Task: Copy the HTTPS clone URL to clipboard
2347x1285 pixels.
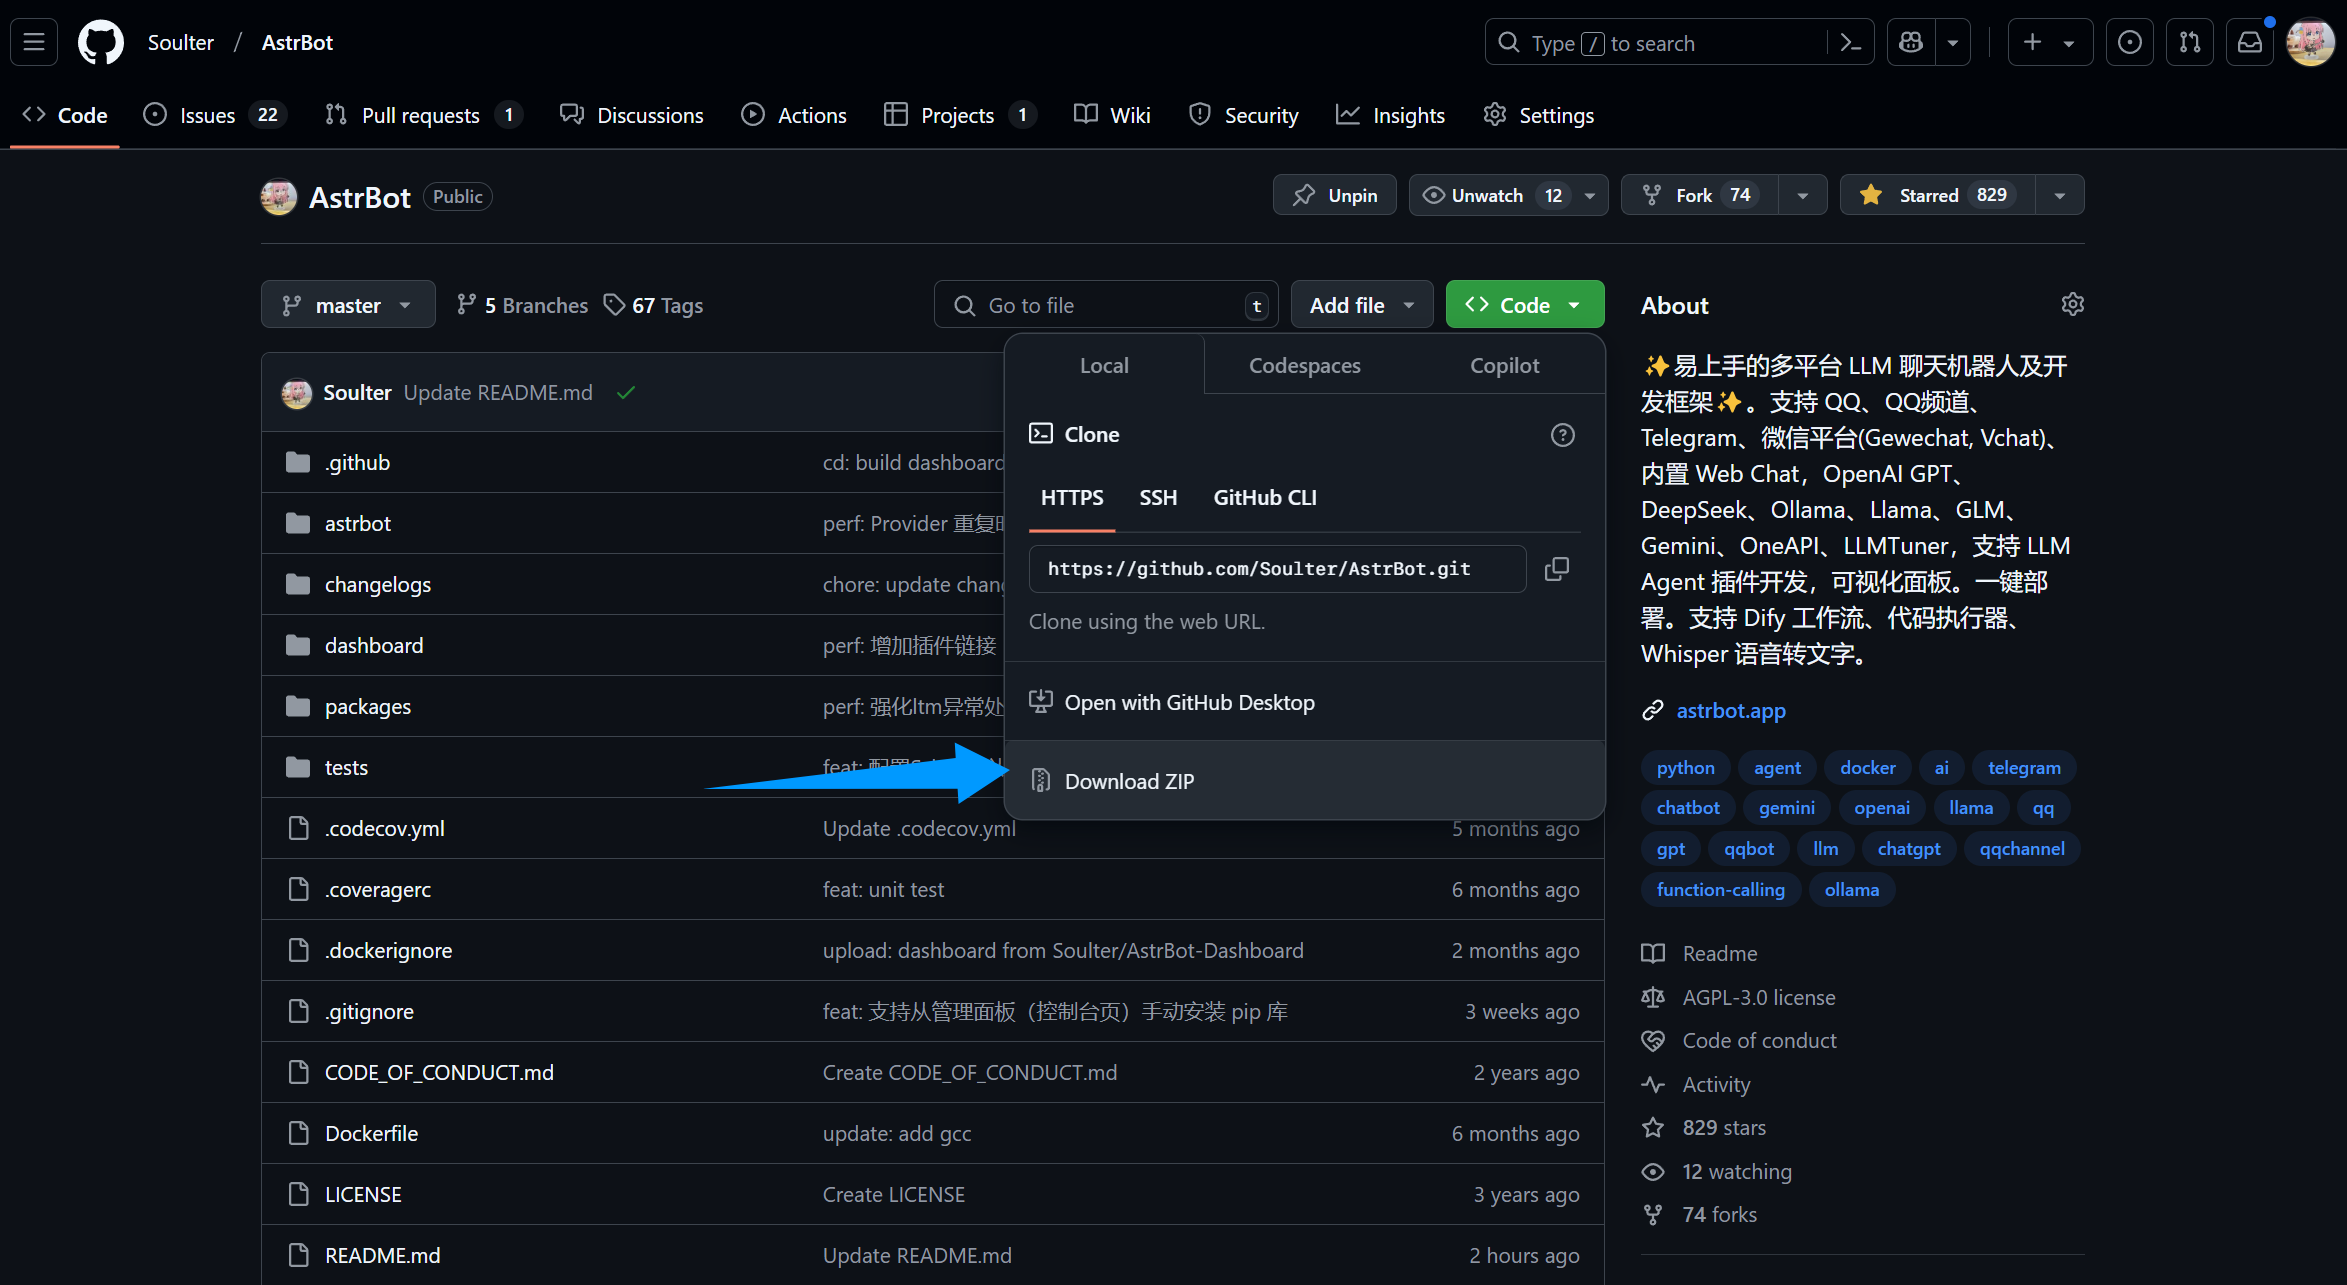Action: 1556,569
